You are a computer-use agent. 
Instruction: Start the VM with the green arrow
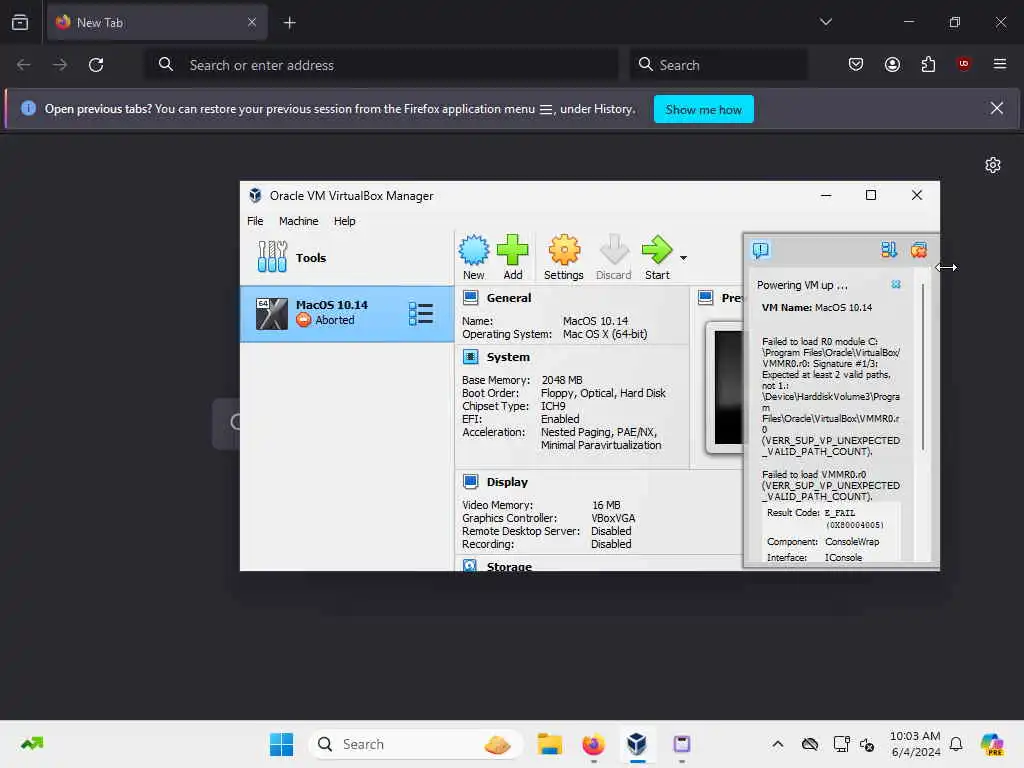coord(657,257)
